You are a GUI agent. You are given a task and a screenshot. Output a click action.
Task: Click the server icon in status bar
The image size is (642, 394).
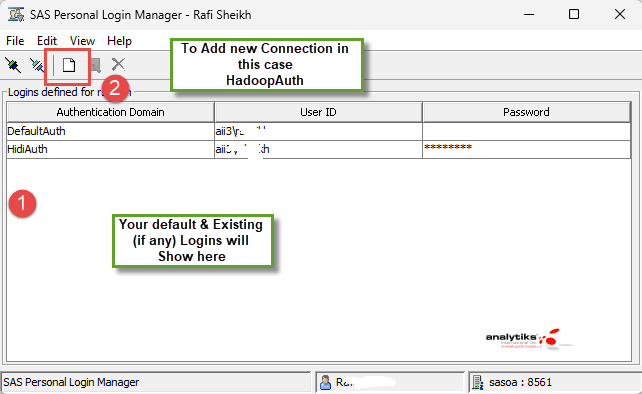click(477, 383)
